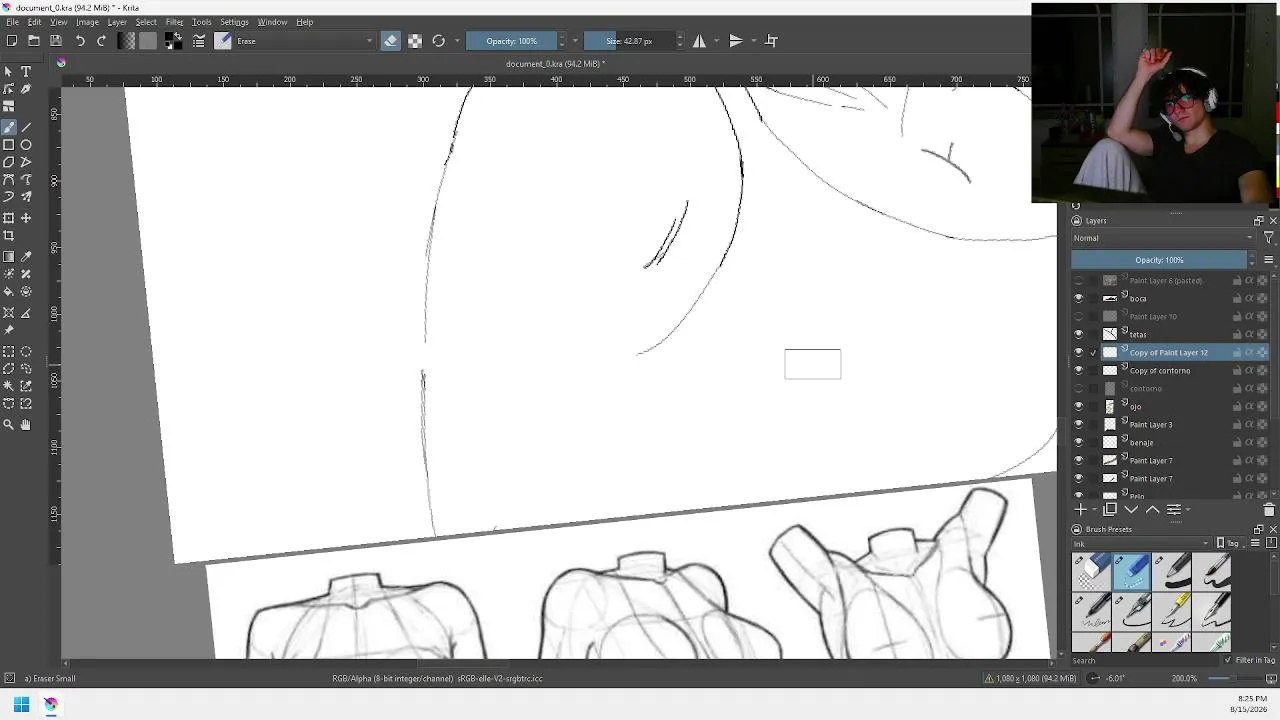Select the Pan hand tool
The height and width of the screenshot is (720, 1280).
click(x=26, y=425)
